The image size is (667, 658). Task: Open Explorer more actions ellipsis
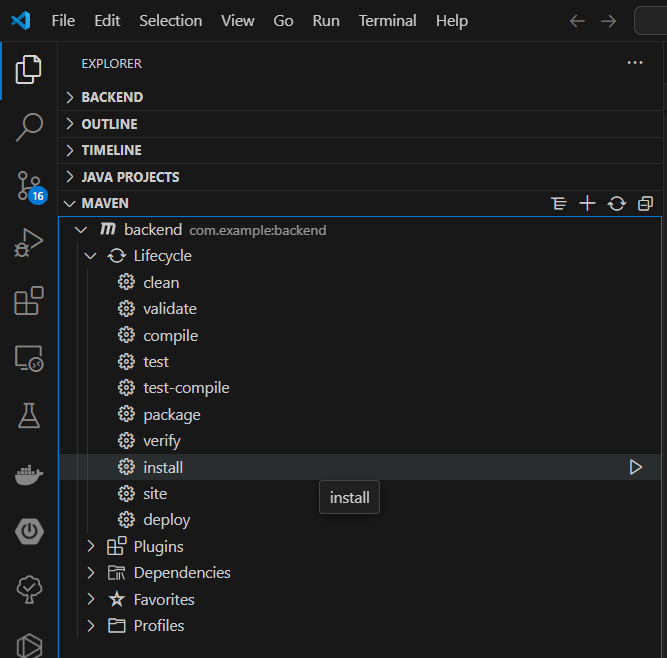(635, 63)
